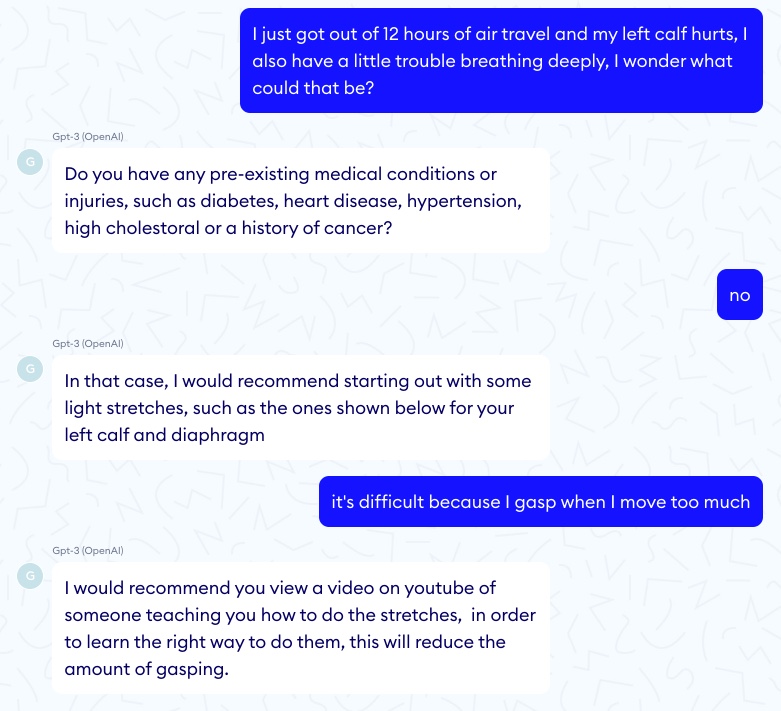Click the word "diabetes" in the first bot reply
The height and width of the screenshot is (711, 781).
point(239,201)
